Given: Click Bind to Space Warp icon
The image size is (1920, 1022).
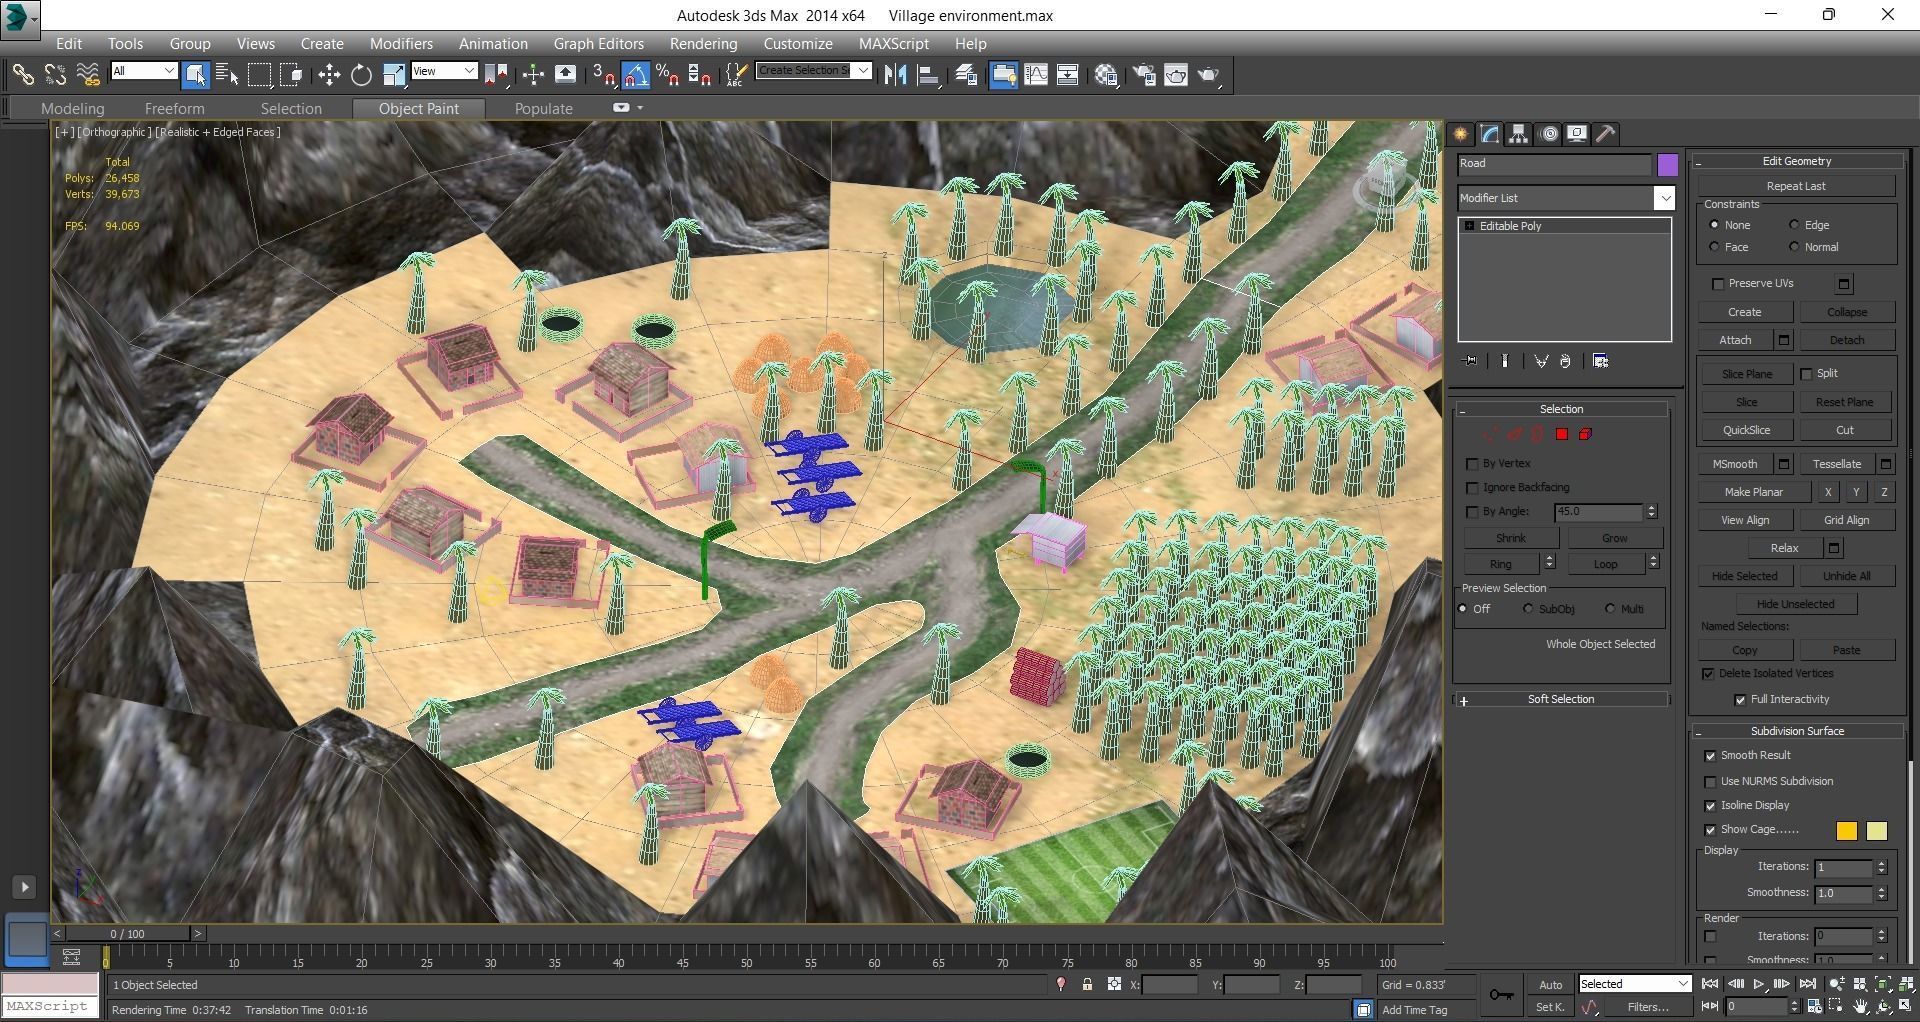Looking at the screenshot, I should (88, 75).
